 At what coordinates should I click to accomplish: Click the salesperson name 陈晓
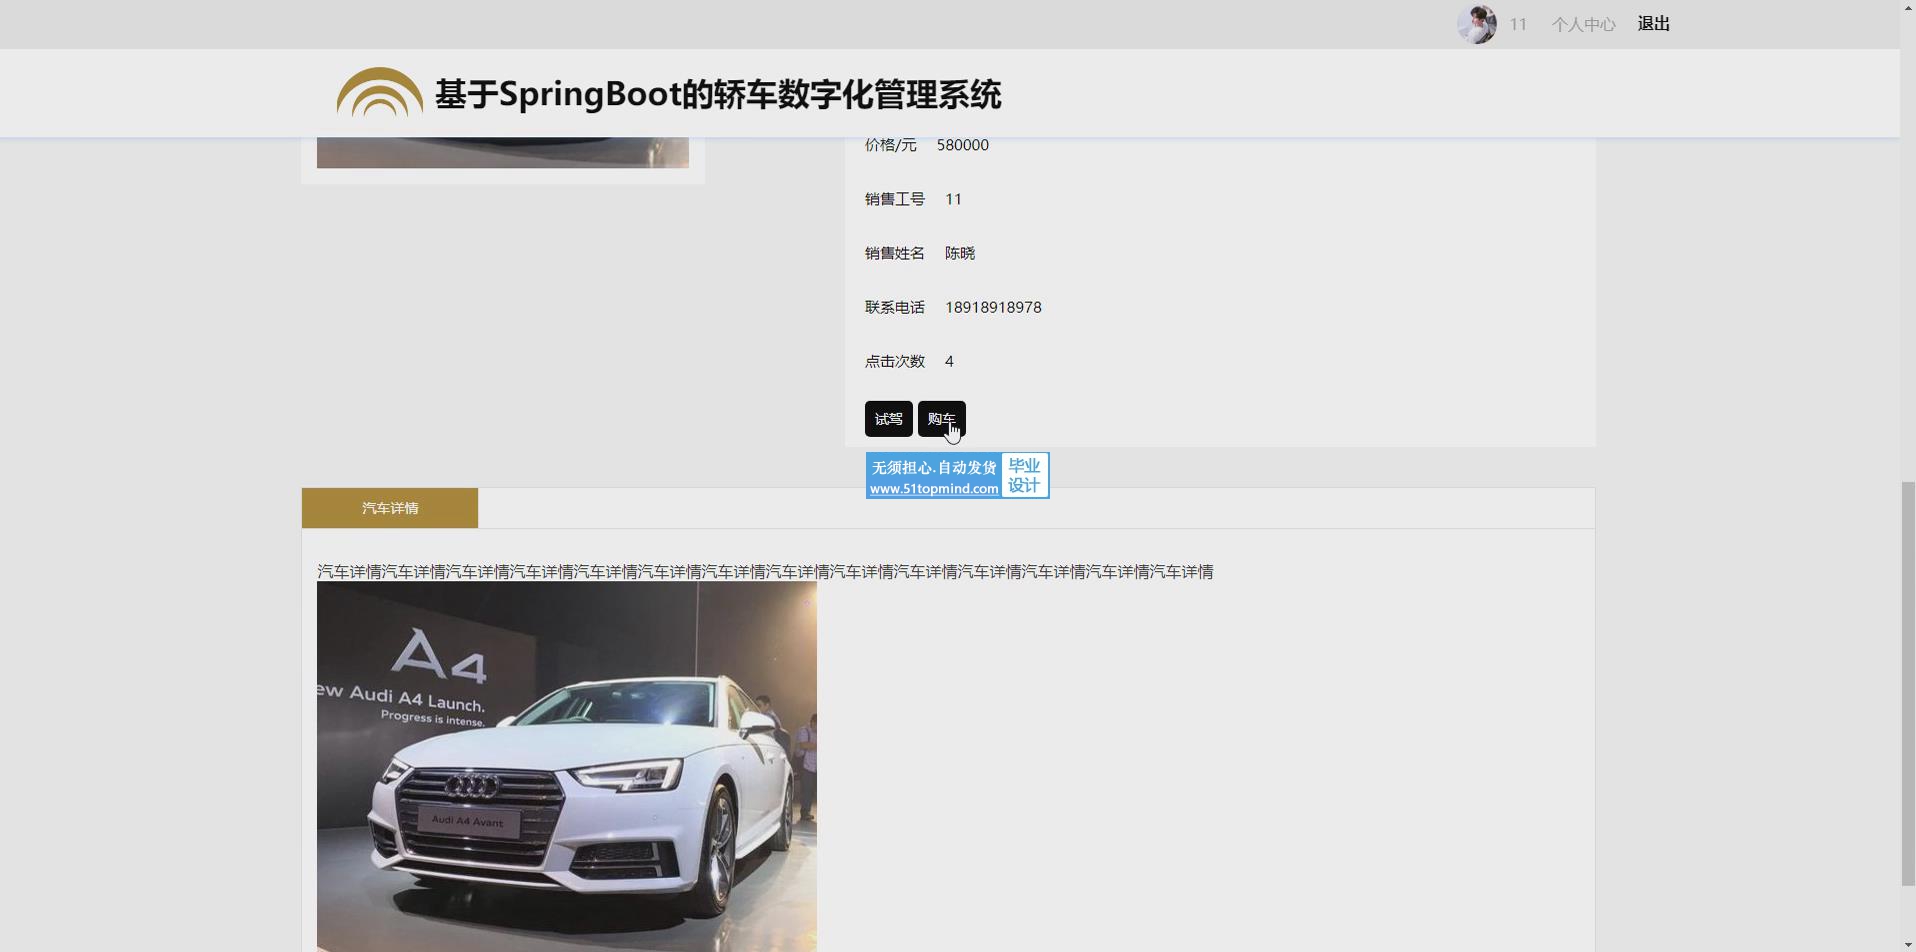[960, 253]
